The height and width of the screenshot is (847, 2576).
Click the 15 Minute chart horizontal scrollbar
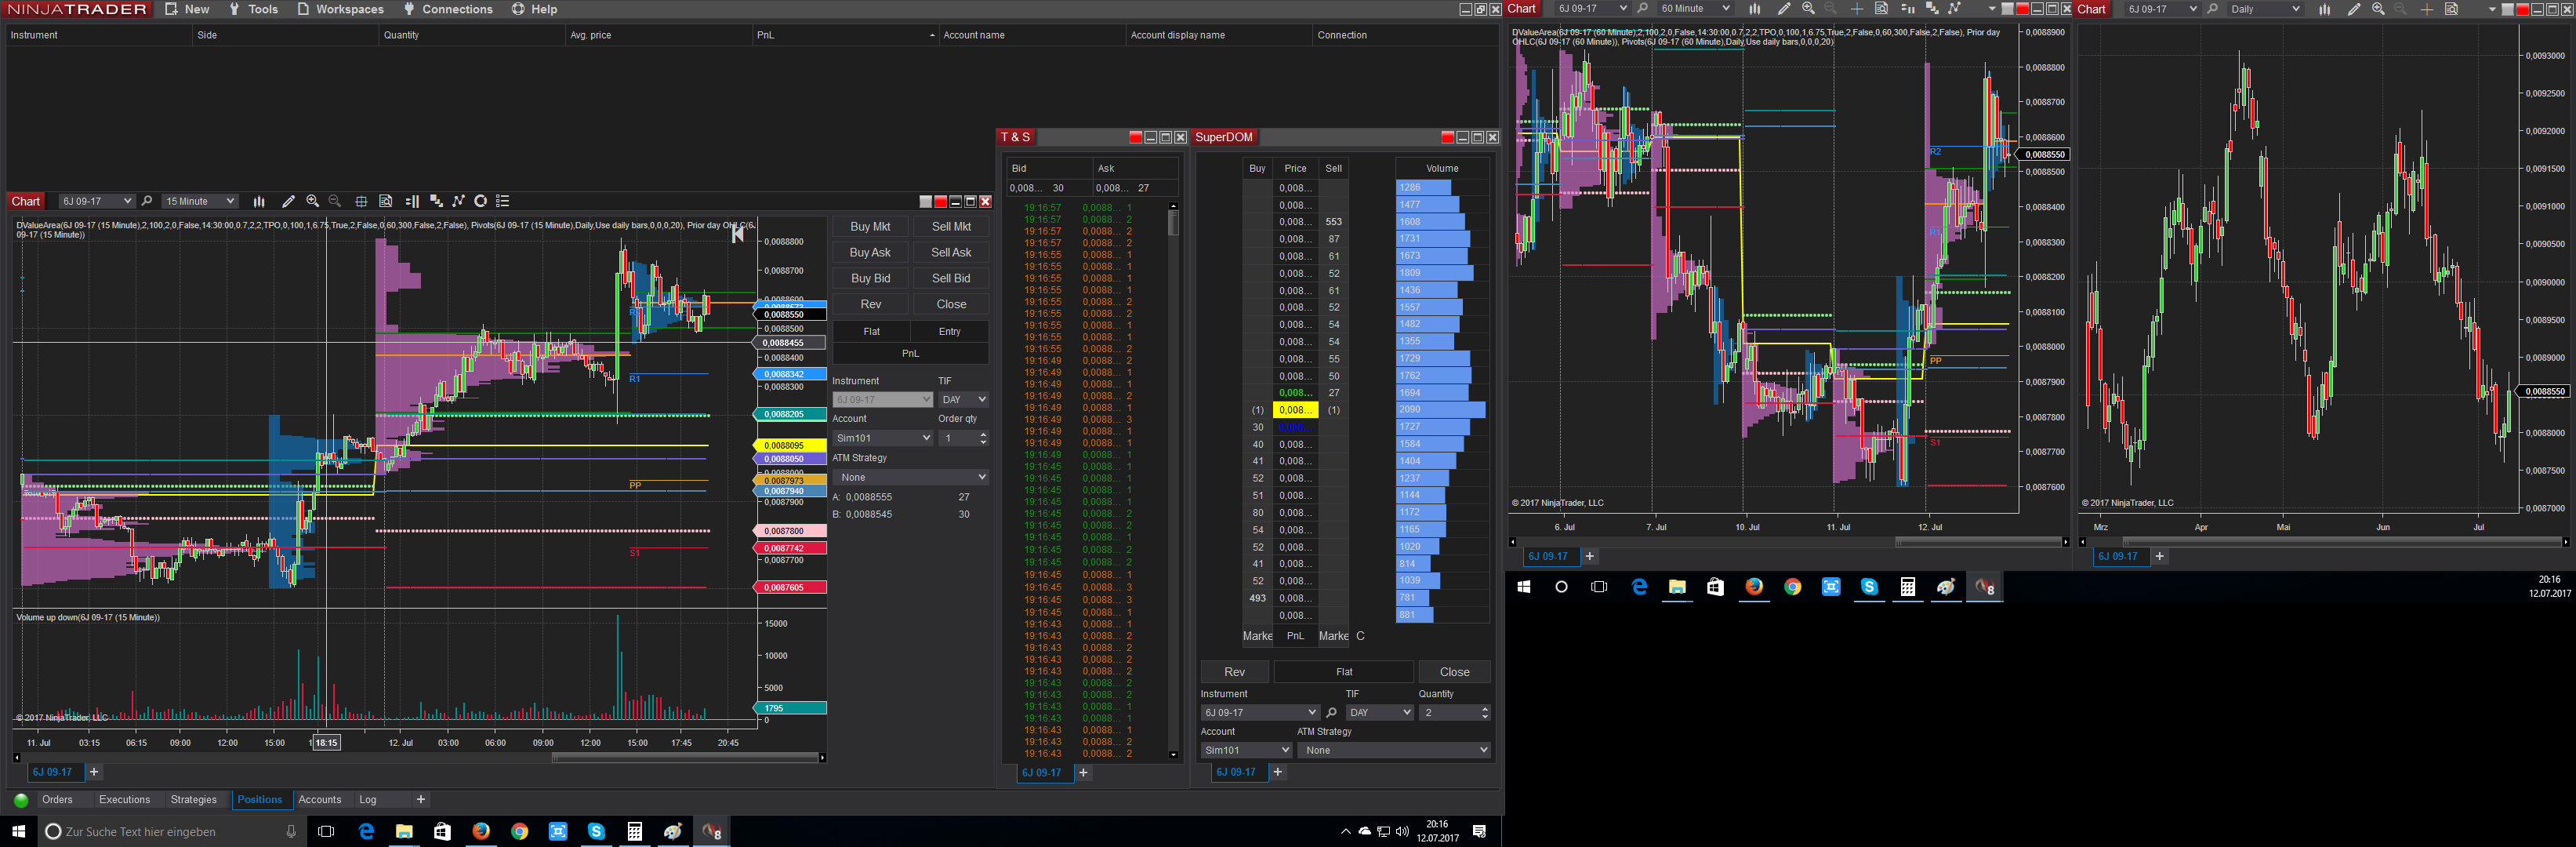pyautogui.click(x=685, y=758)
